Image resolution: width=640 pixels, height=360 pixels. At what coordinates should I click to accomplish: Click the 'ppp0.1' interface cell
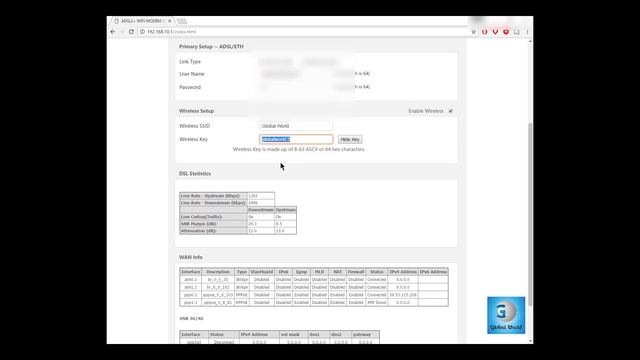tap(191, 295)
